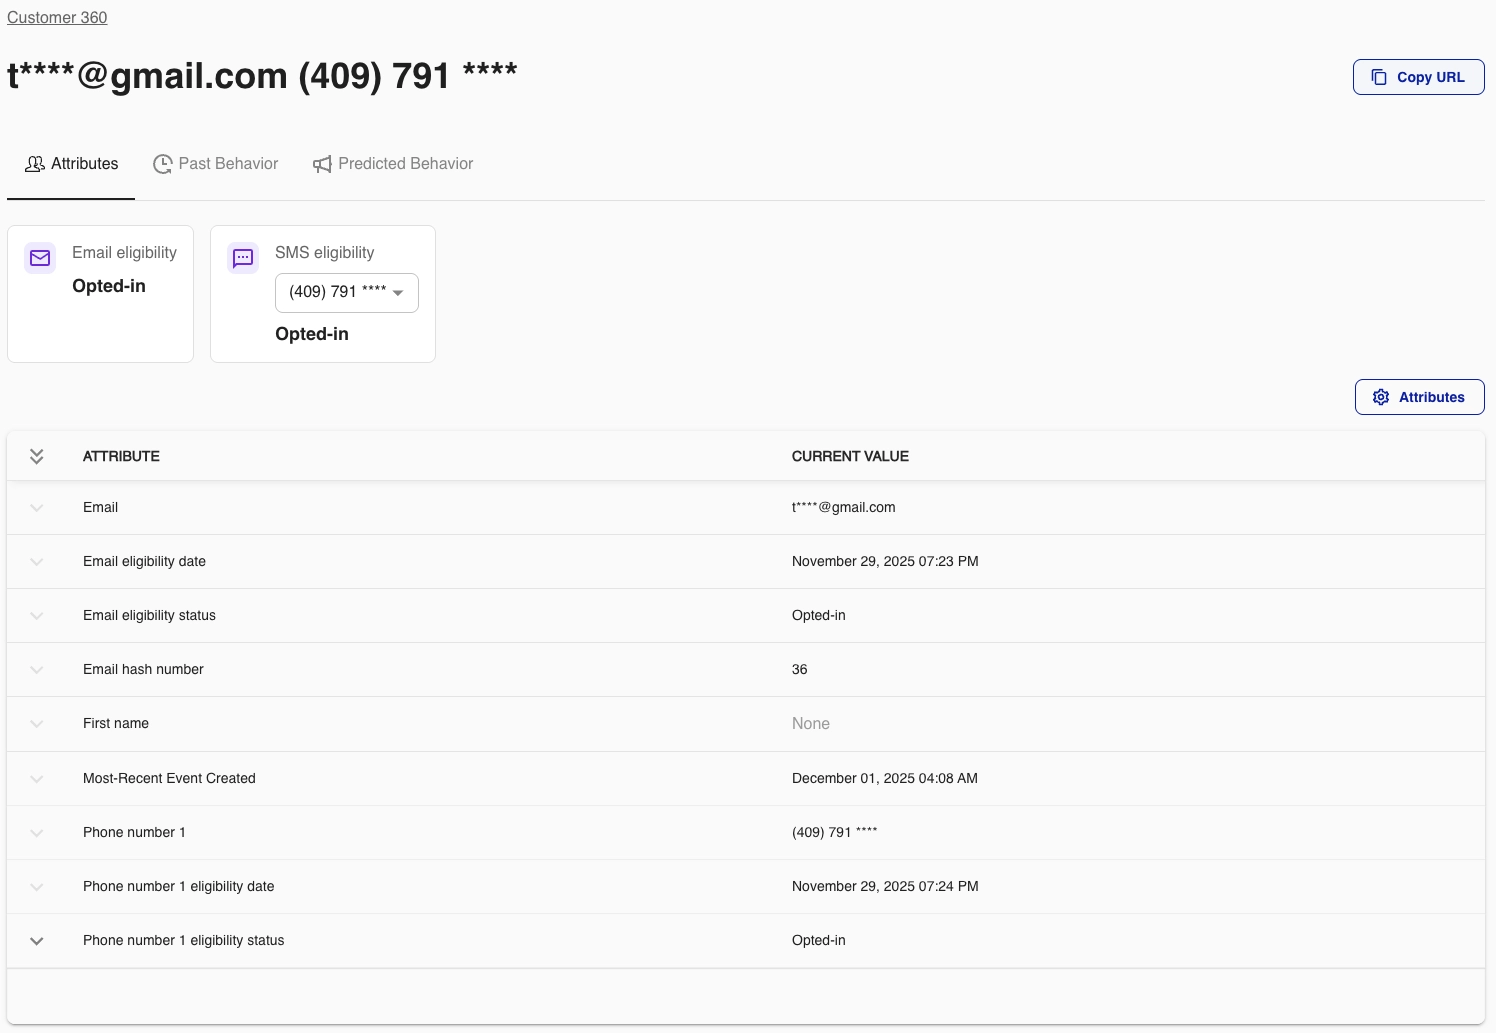Click the Email hash number value 36
The width and height of the screenshot is (1496, 1033).
[799, 670]
